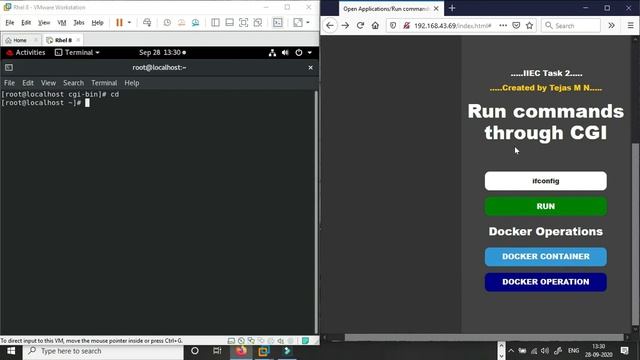The width and height of the screenshot is (640, 360).
Task: Click the green RUN button
Action: click(546, 207)
